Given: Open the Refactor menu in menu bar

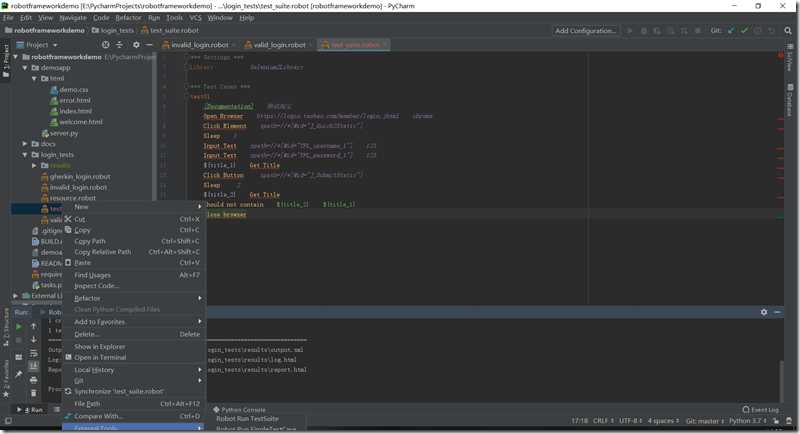Looking at the screenshot, I should 128,18.
